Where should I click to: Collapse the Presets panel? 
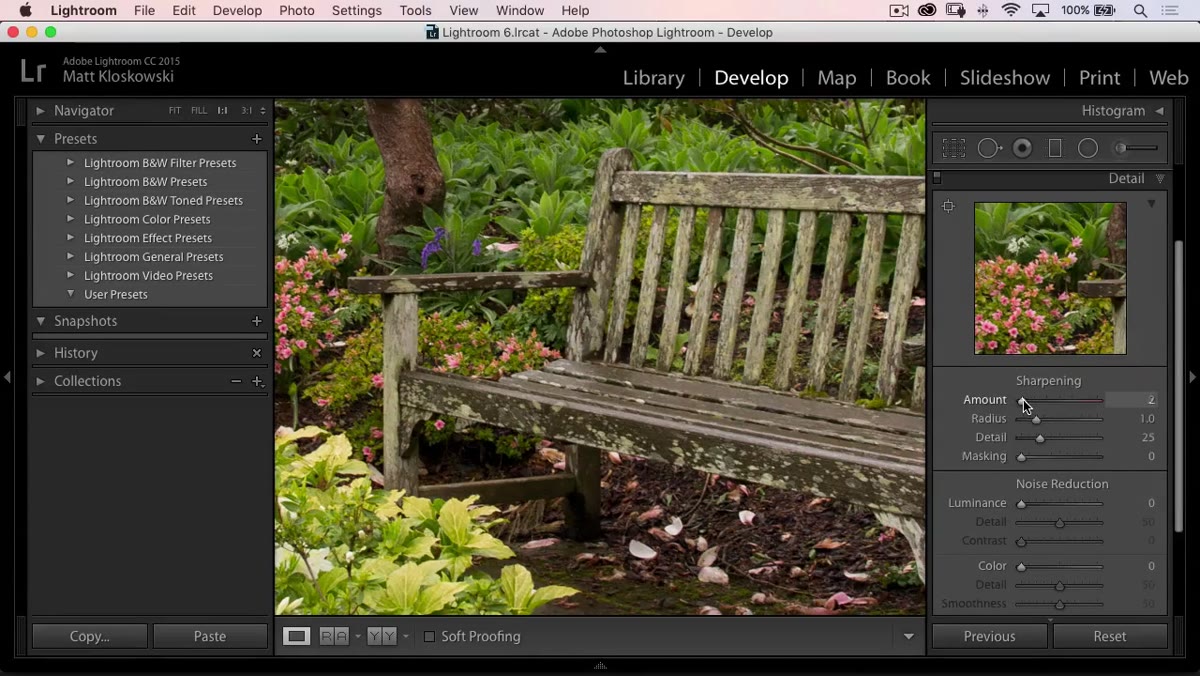point(40,139)
